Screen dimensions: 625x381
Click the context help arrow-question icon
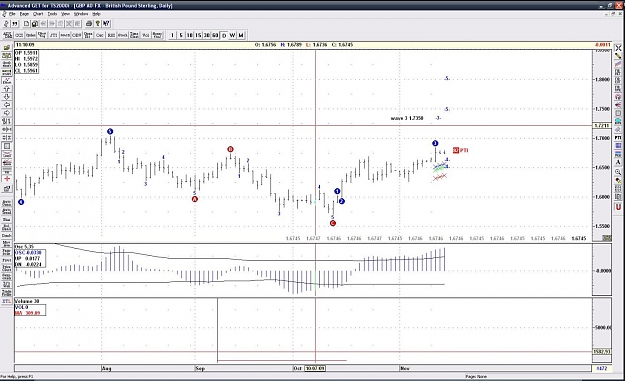[106, 24]
